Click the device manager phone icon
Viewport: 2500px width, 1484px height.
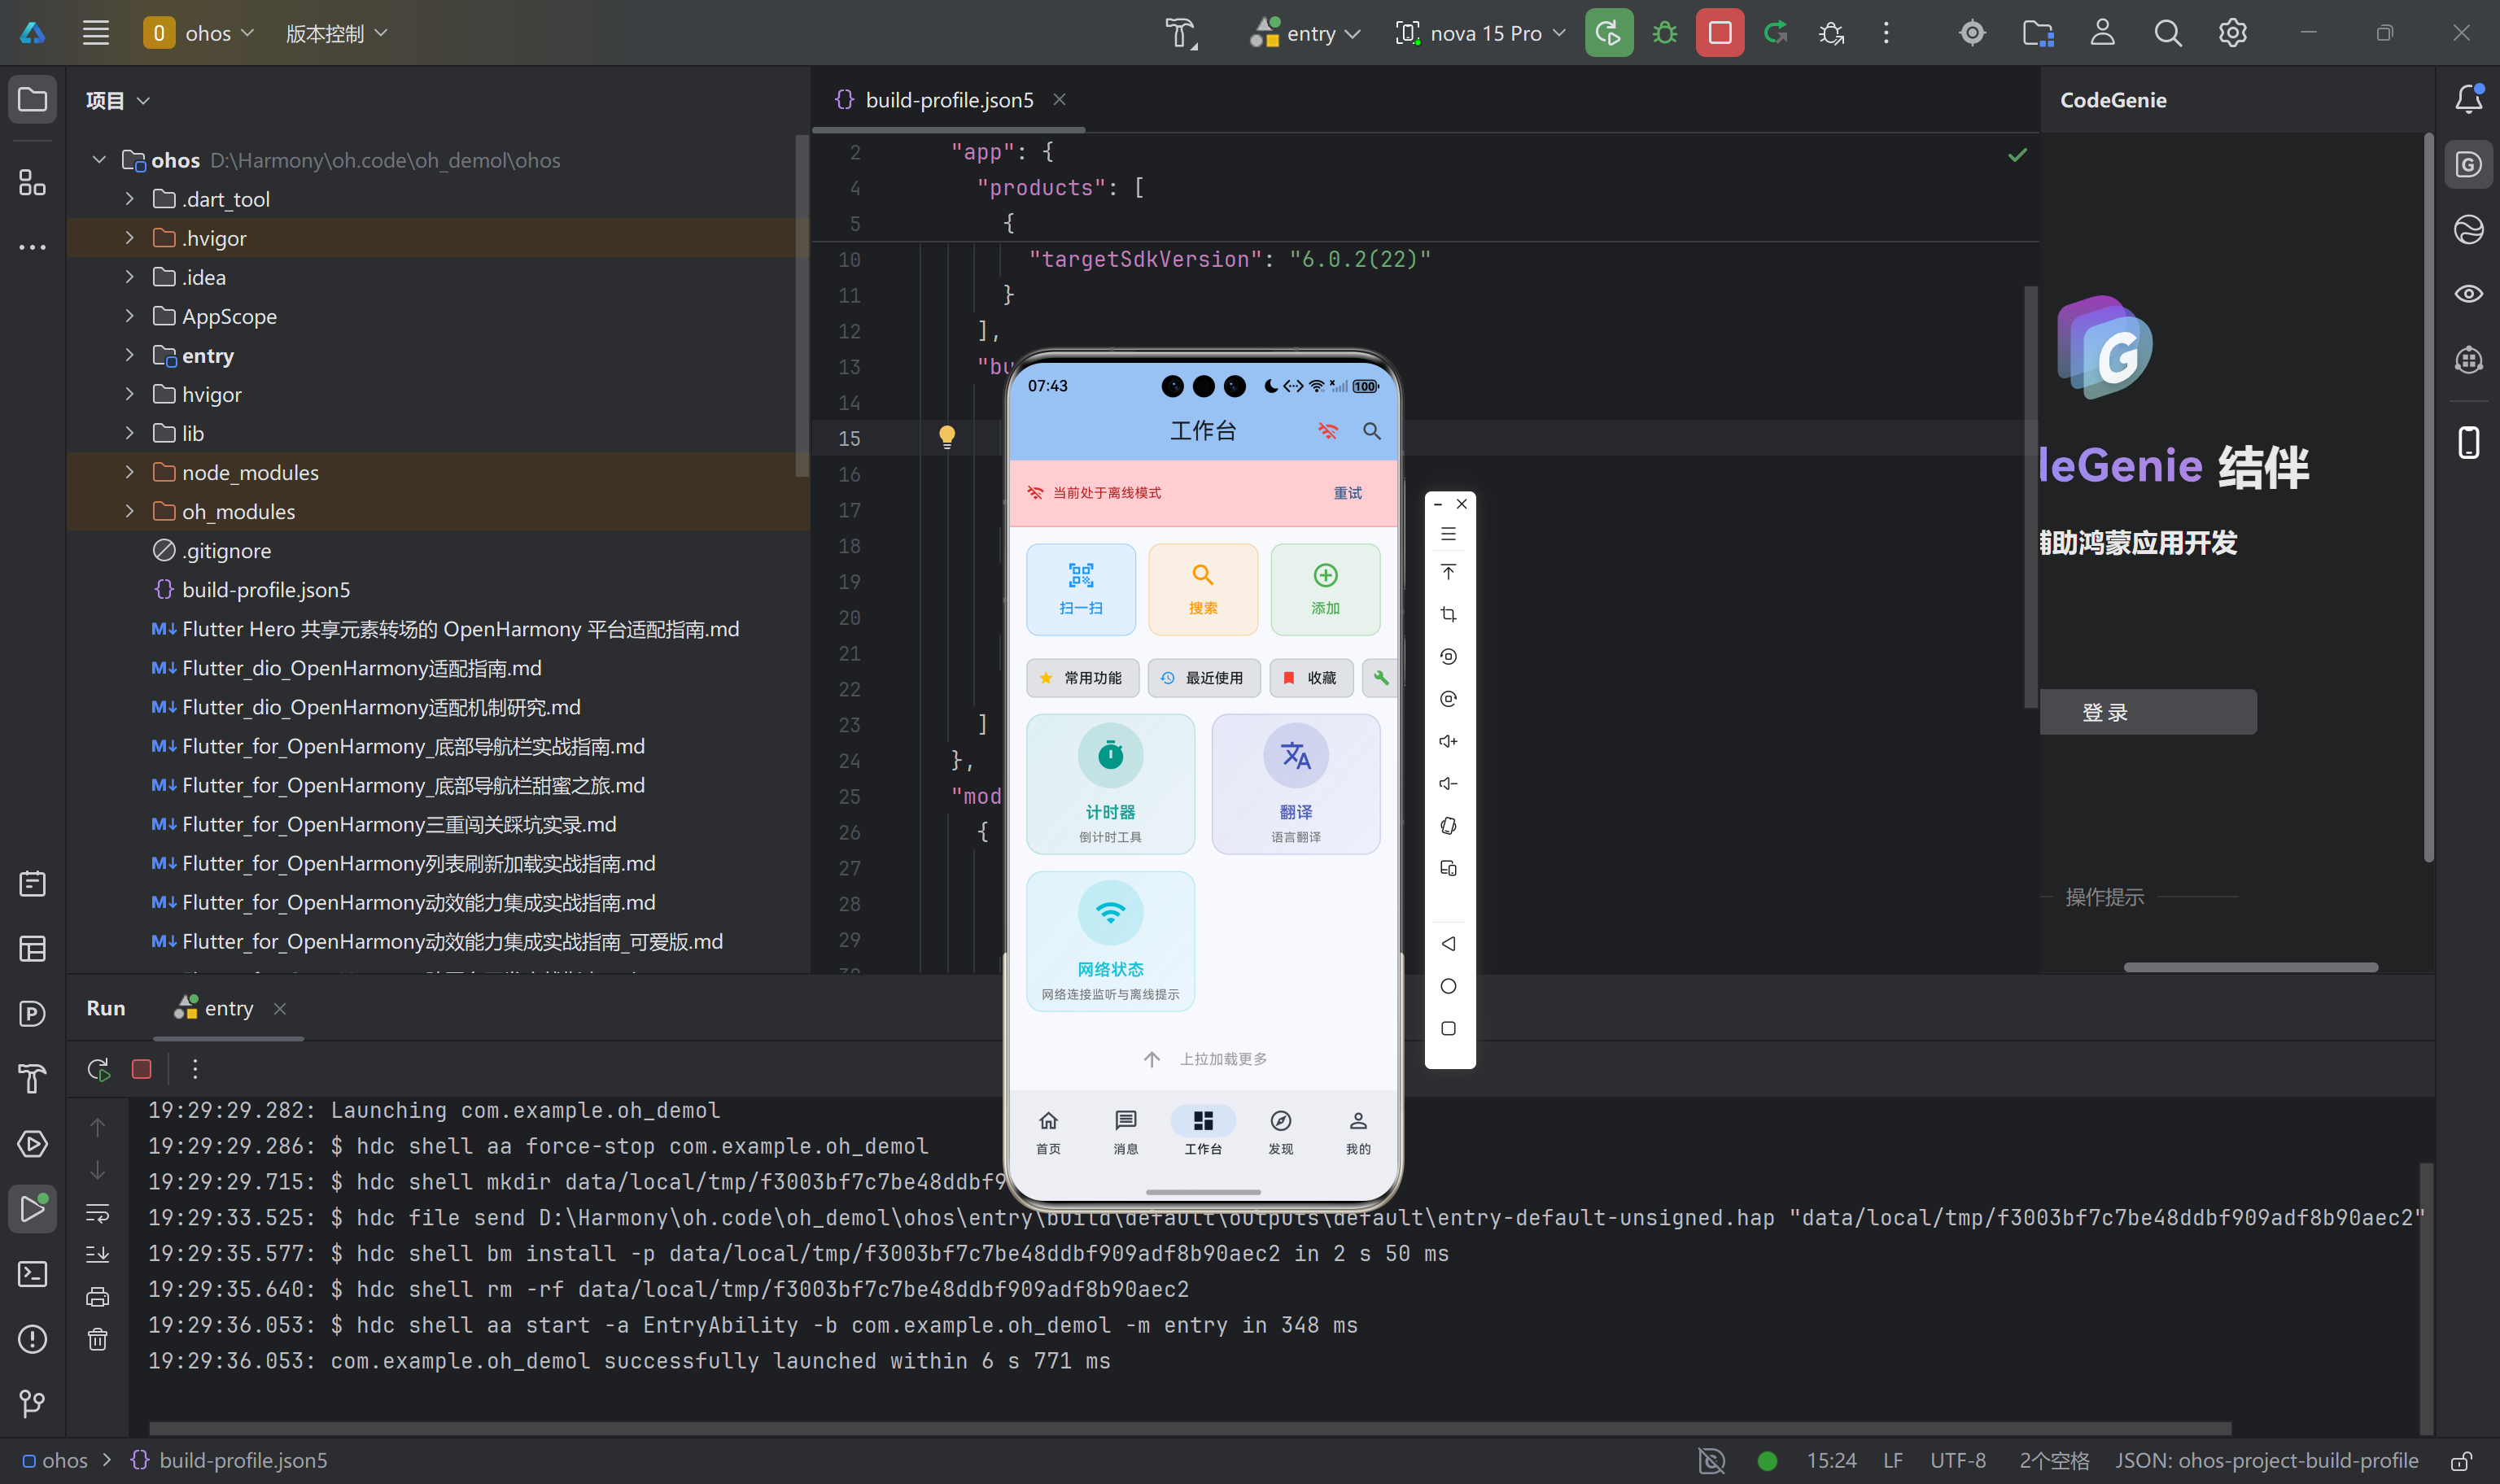[x=2468, y=442]
